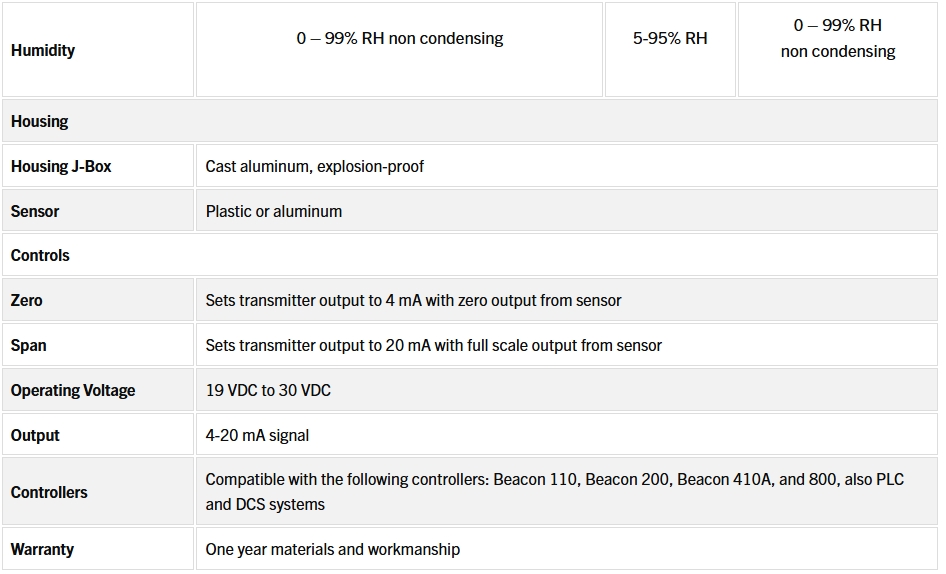The image size is (946, 574).
Task: Click the Humidity row label
Action: (43, 50)
